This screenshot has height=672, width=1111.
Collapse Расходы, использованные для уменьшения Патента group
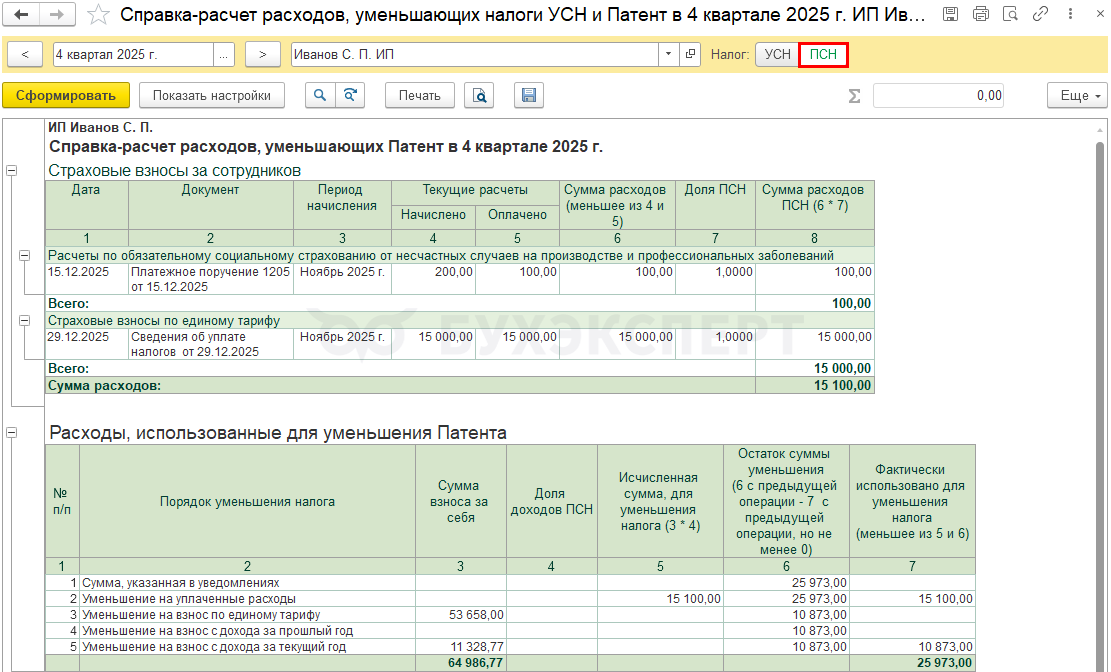[x=12, y=433]
